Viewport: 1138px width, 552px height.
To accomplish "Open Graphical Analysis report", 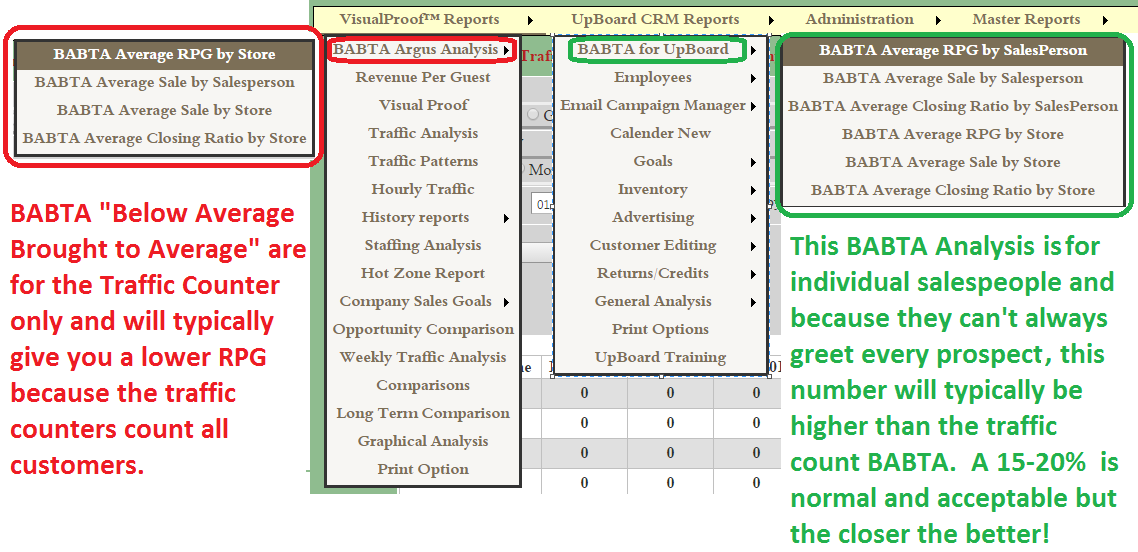I will click(422, 442).
